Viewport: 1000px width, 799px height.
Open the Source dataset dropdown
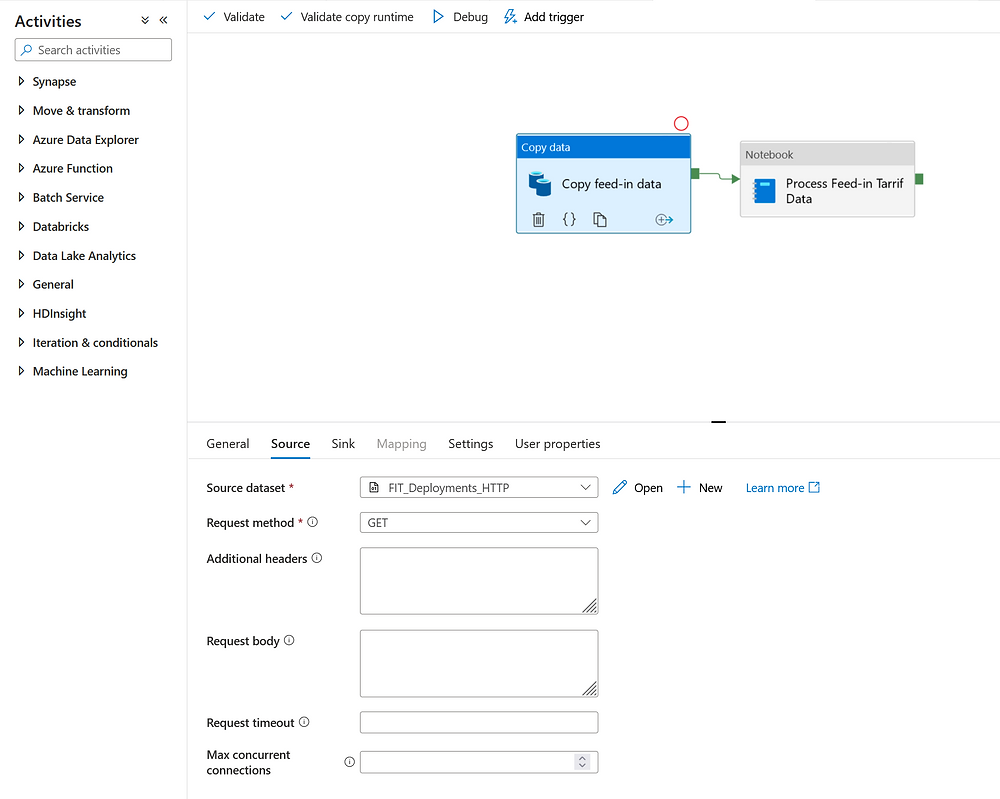(x=479, y=487)
